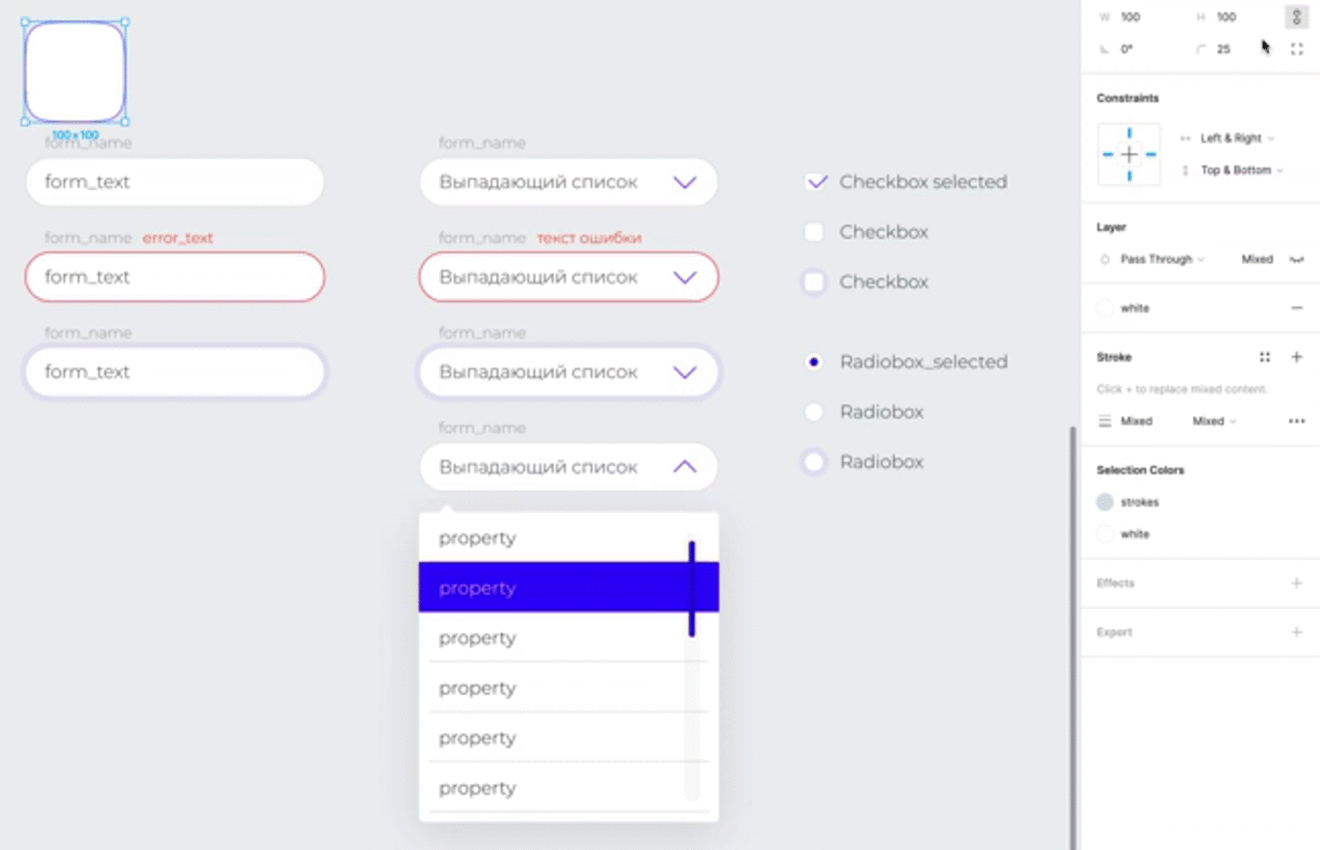This screenshot has width=1320, height=850.
Task: Click the Effects section title
Action: pyautogui.click(x=1115, y=583)
